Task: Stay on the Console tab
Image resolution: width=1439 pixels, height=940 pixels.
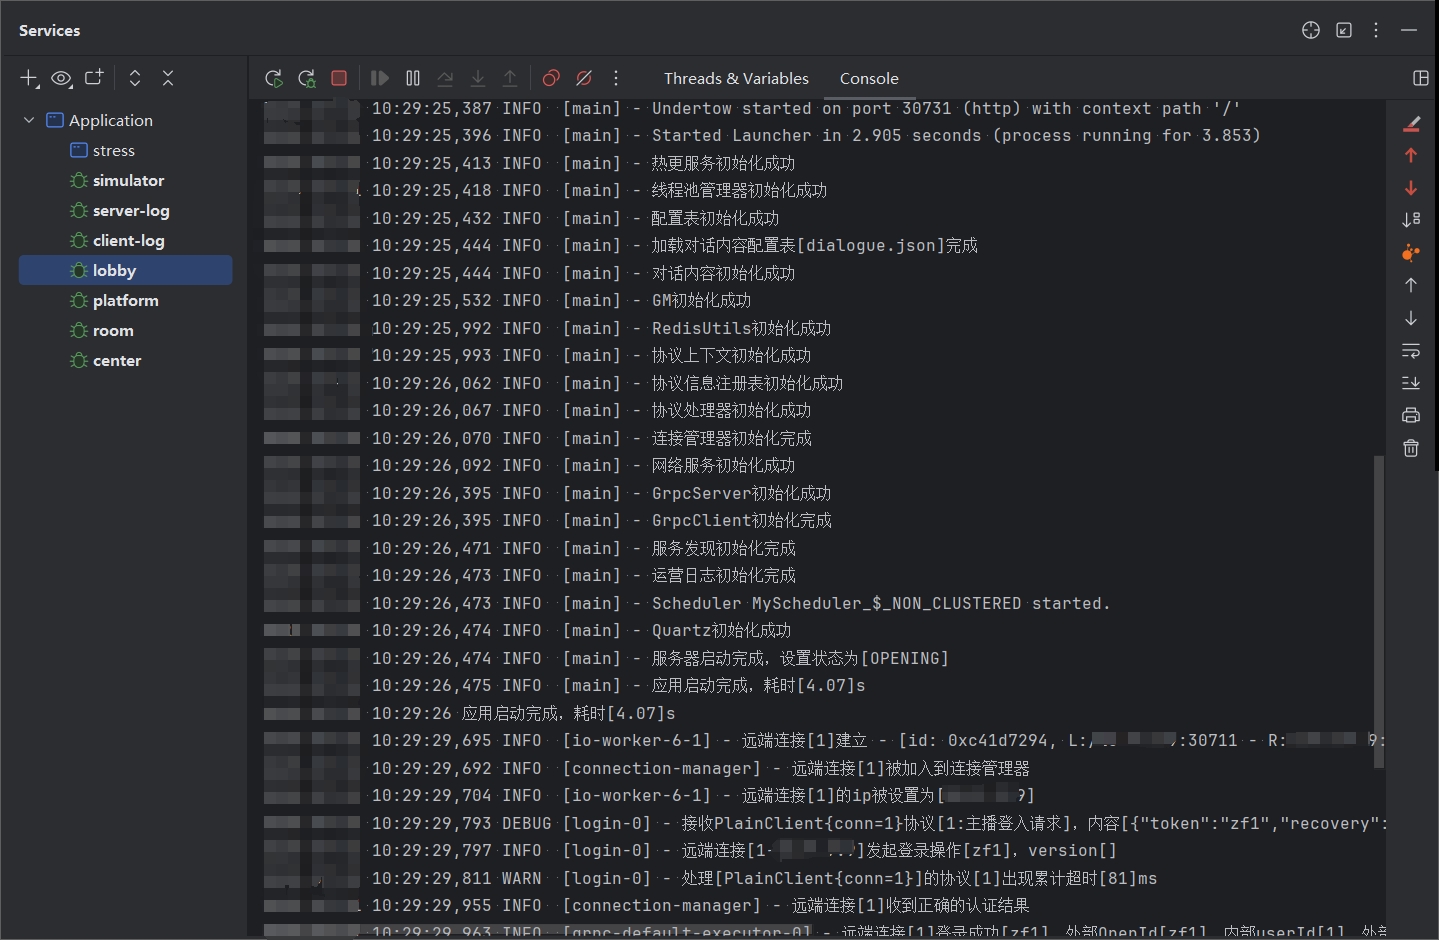Action: click(869, 78)
